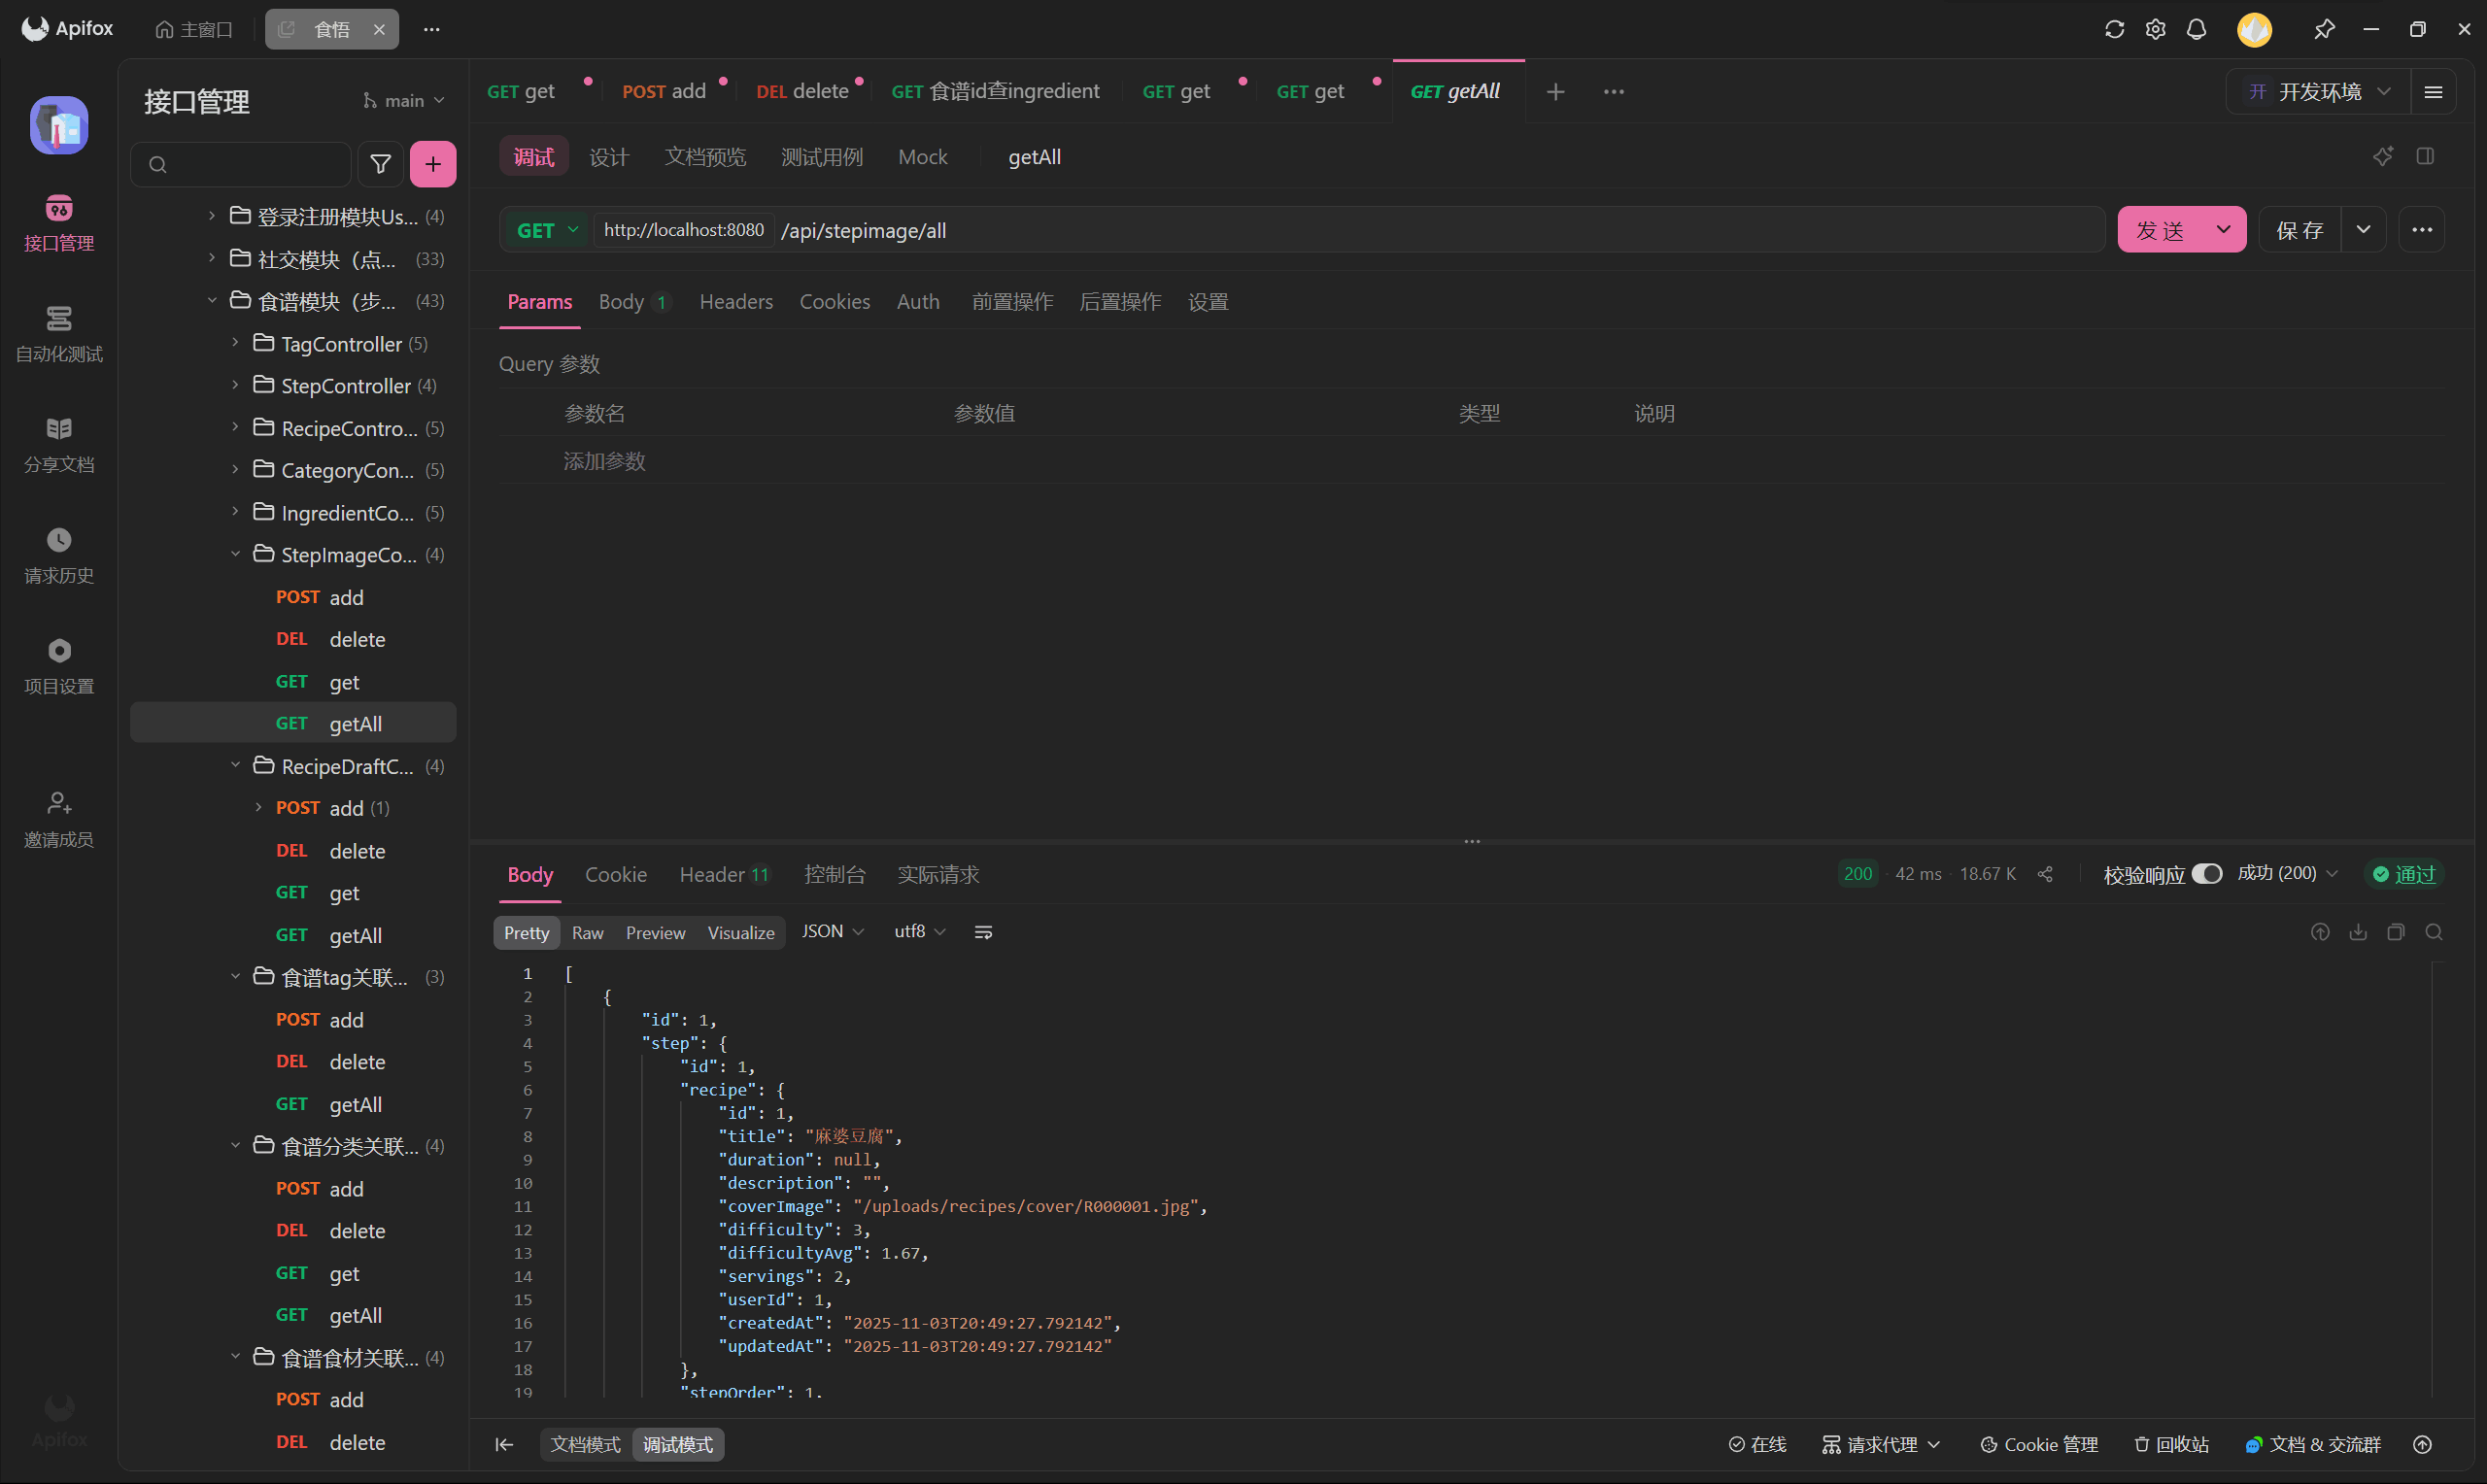Open 自动化测试 in left navigation
Image resolution: width=2487 pixels, height=1484 pixels.
[x=59, y=334]
